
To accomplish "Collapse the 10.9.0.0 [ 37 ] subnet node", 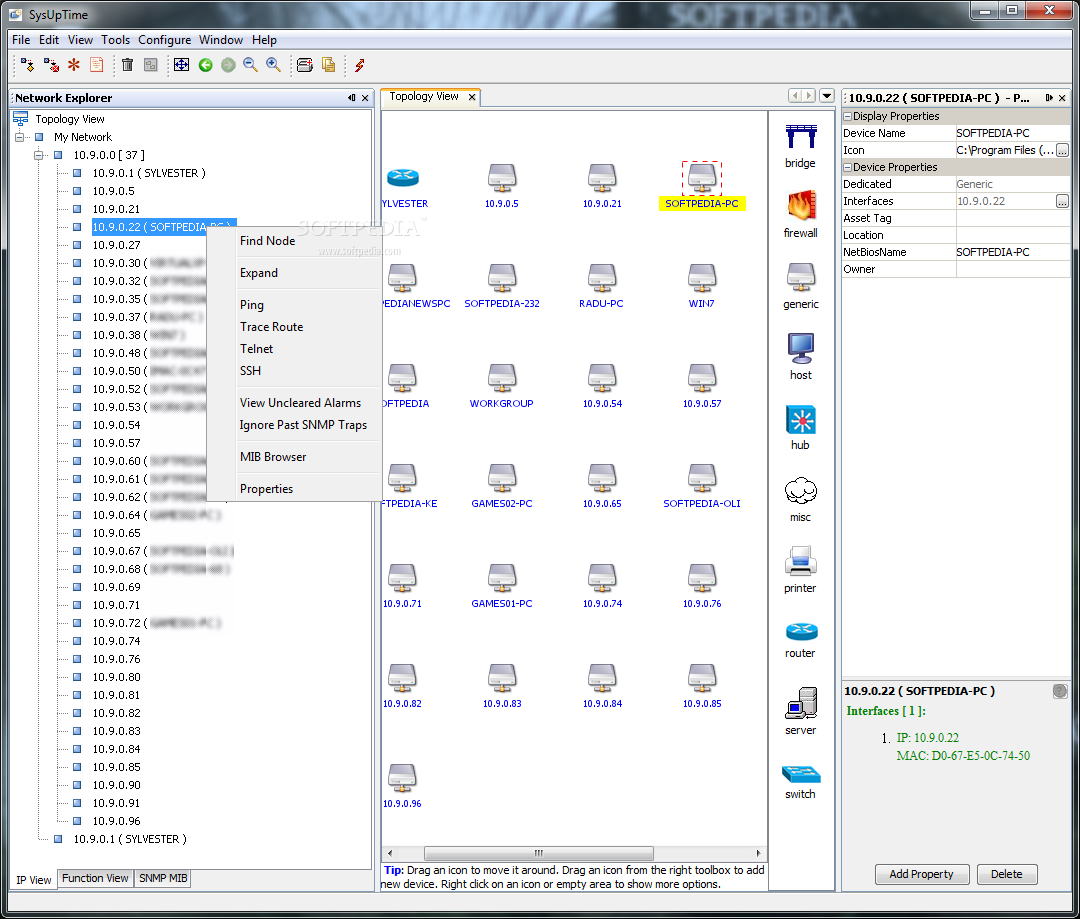I will (x=39, y=155).
